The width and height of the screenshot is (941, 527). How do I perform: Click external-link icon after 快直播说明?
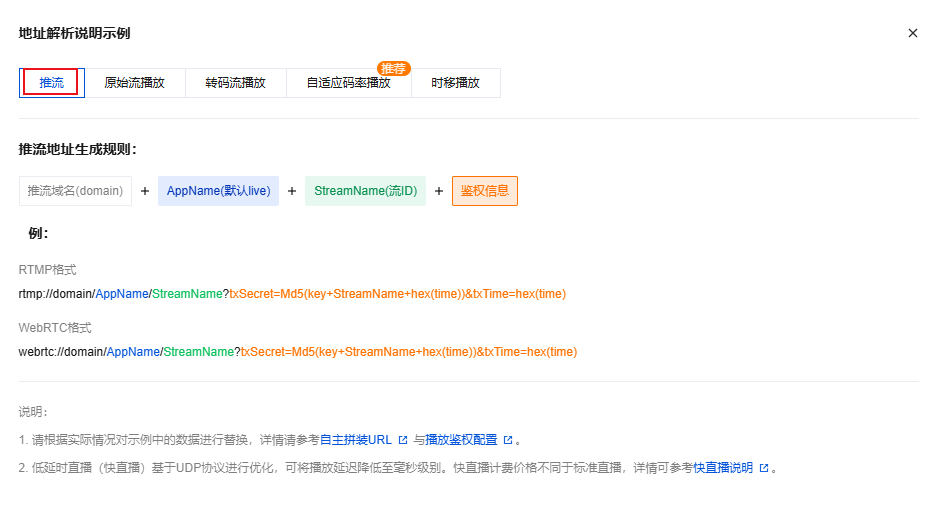point(764,468)
